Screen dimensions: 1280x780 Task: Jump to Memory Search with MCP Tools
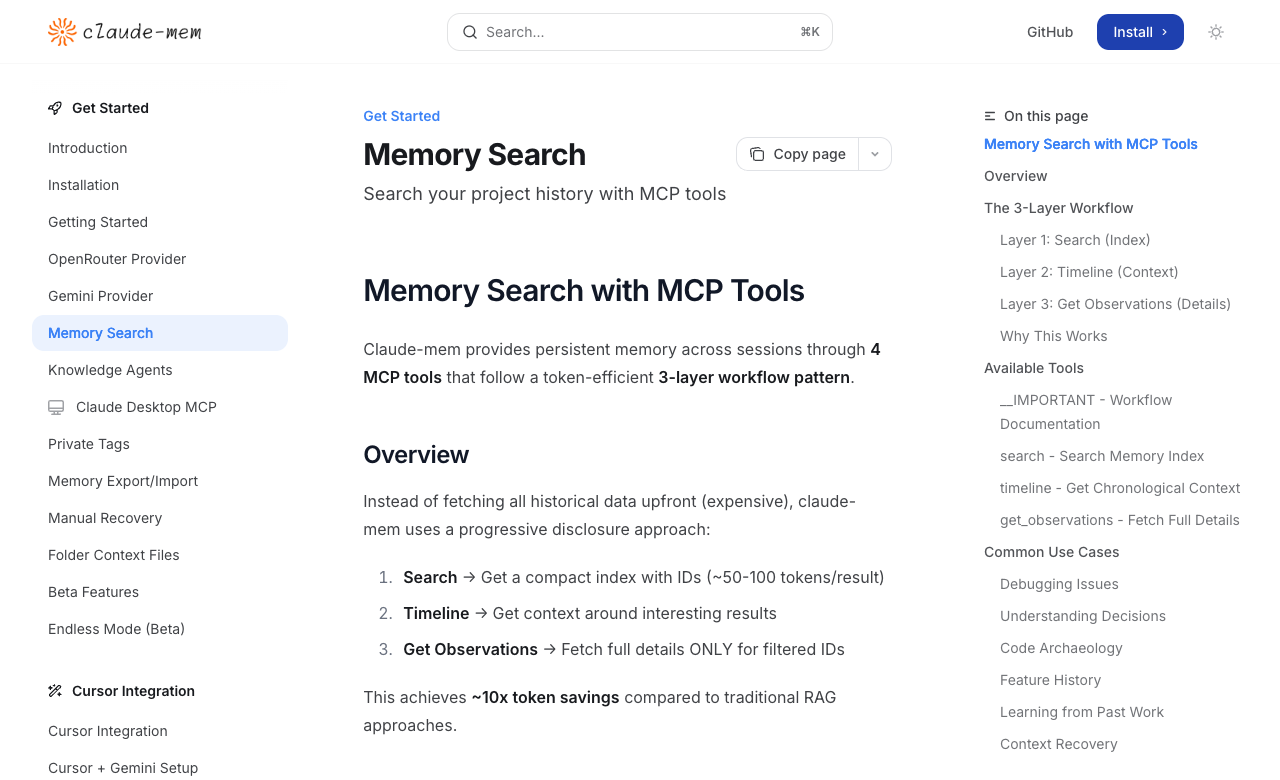tap(1091, 144)
